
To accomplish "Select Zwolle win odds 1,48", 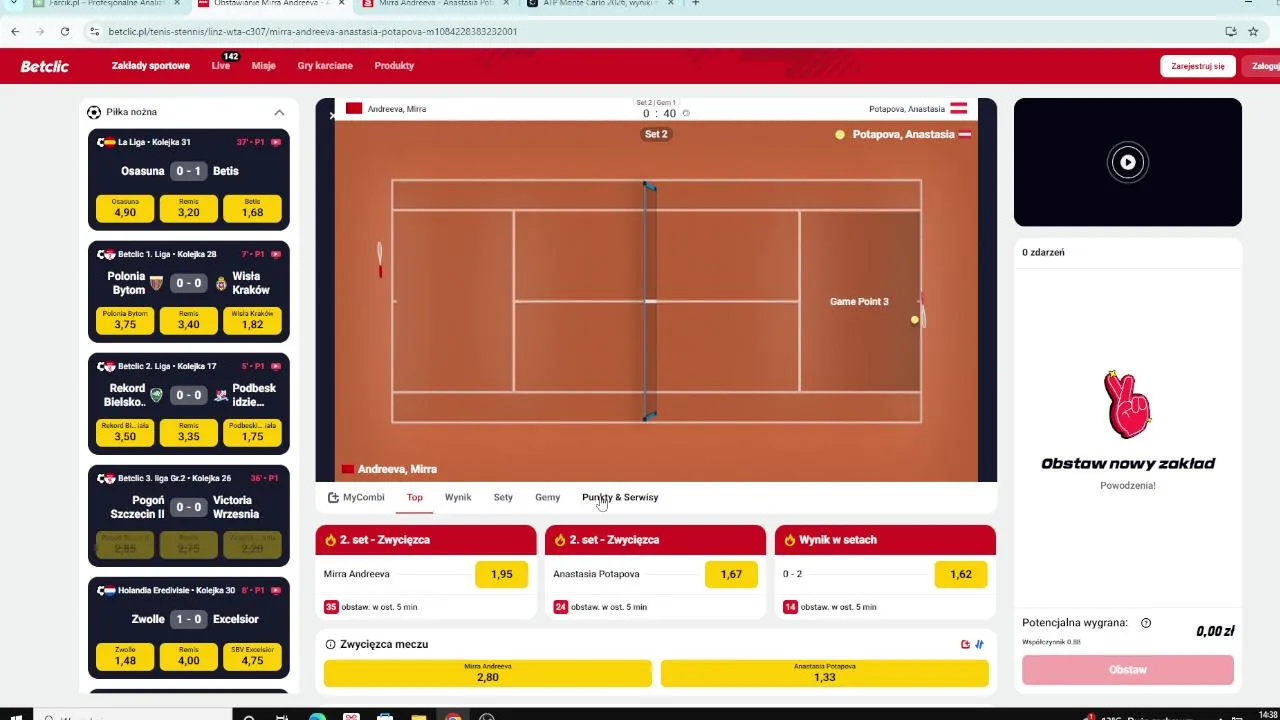I will 125,656.
